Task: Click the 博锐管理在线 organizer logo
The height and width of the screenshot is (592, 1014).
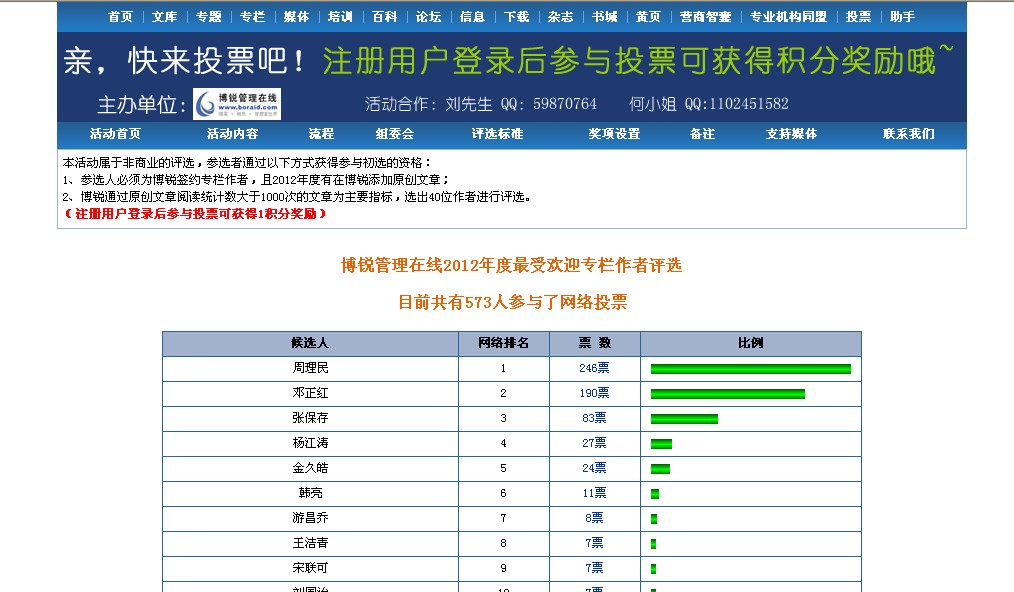Action: [237, 104]
